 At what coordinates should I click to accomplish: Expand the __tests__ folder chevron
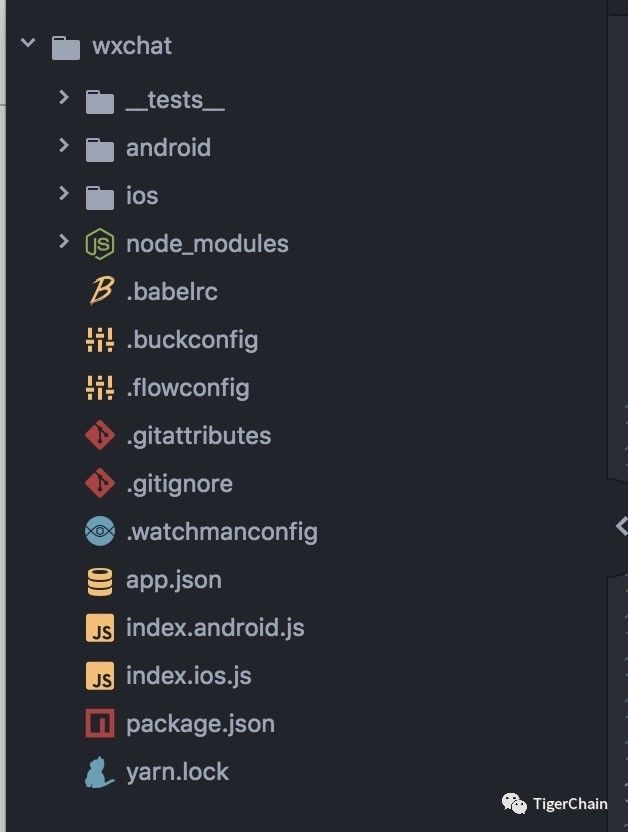(x=64, y=97)
